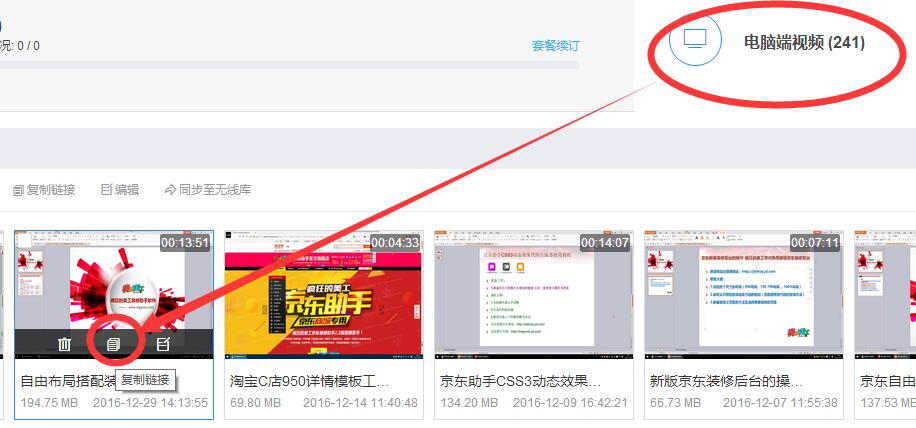This screenshot has width=916, height=428.
Task: Open the 套餐续订 link
Action: [556, 46]
